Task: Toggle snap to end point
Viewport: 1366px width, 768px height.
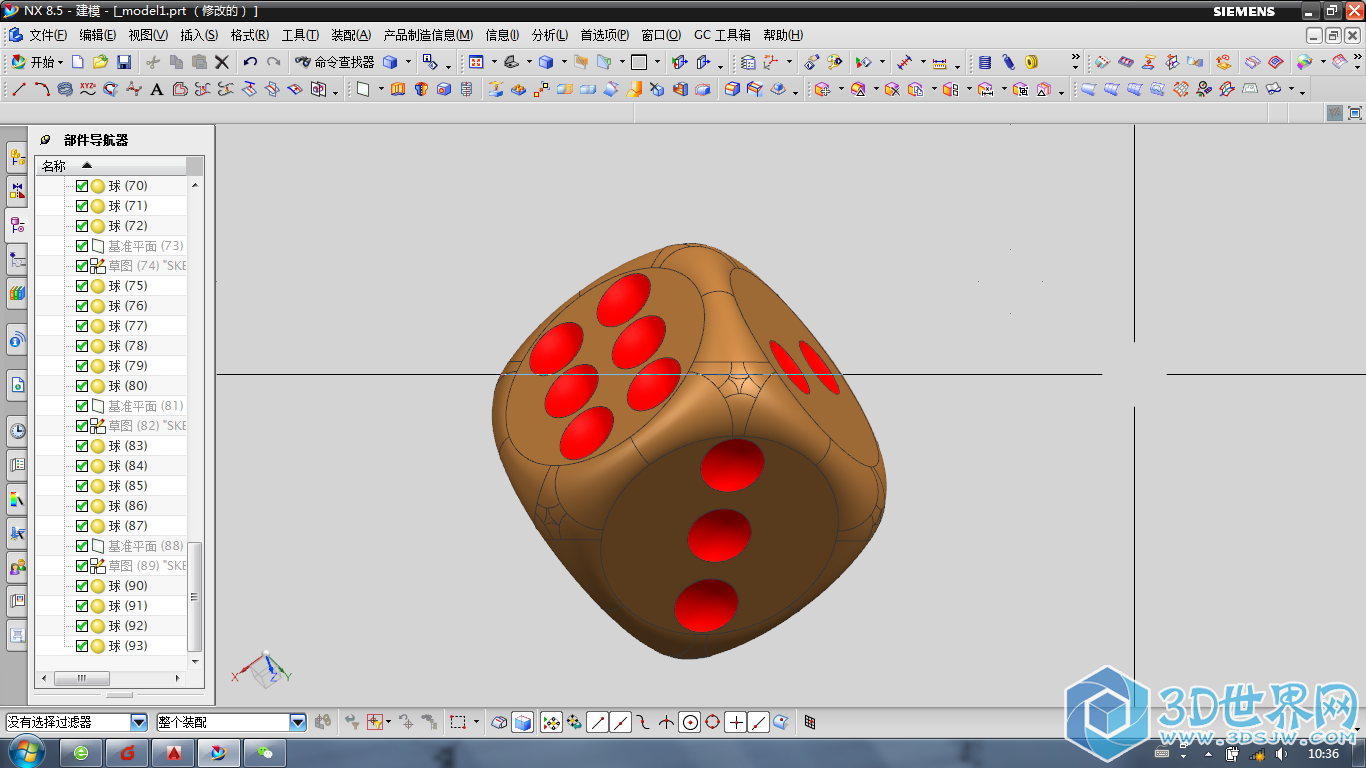Action: click(598, 722)
